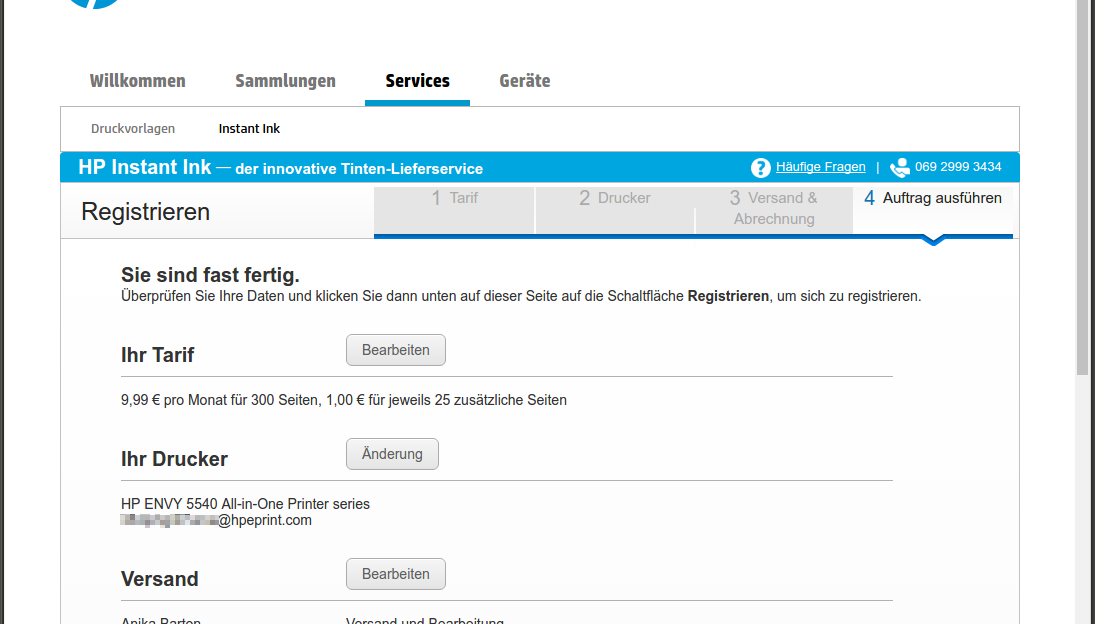Screen dimensions: 1095x624
Task: Open the Häufige Fragen link
Action: (821, 167)
